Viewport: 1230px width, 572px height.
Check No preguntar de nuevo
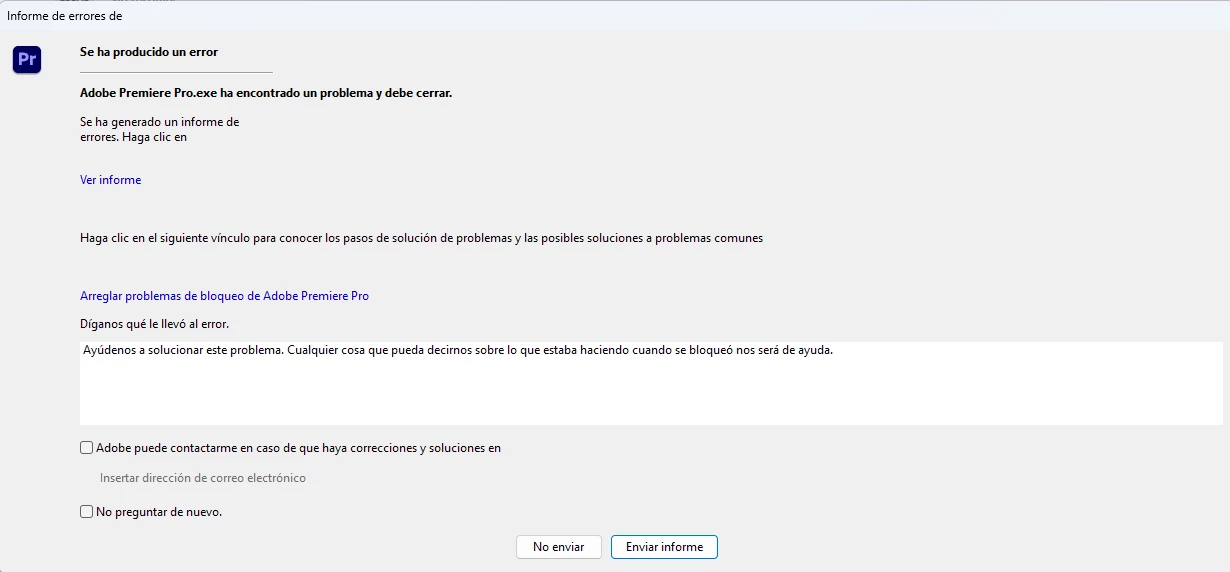[87, 512]
